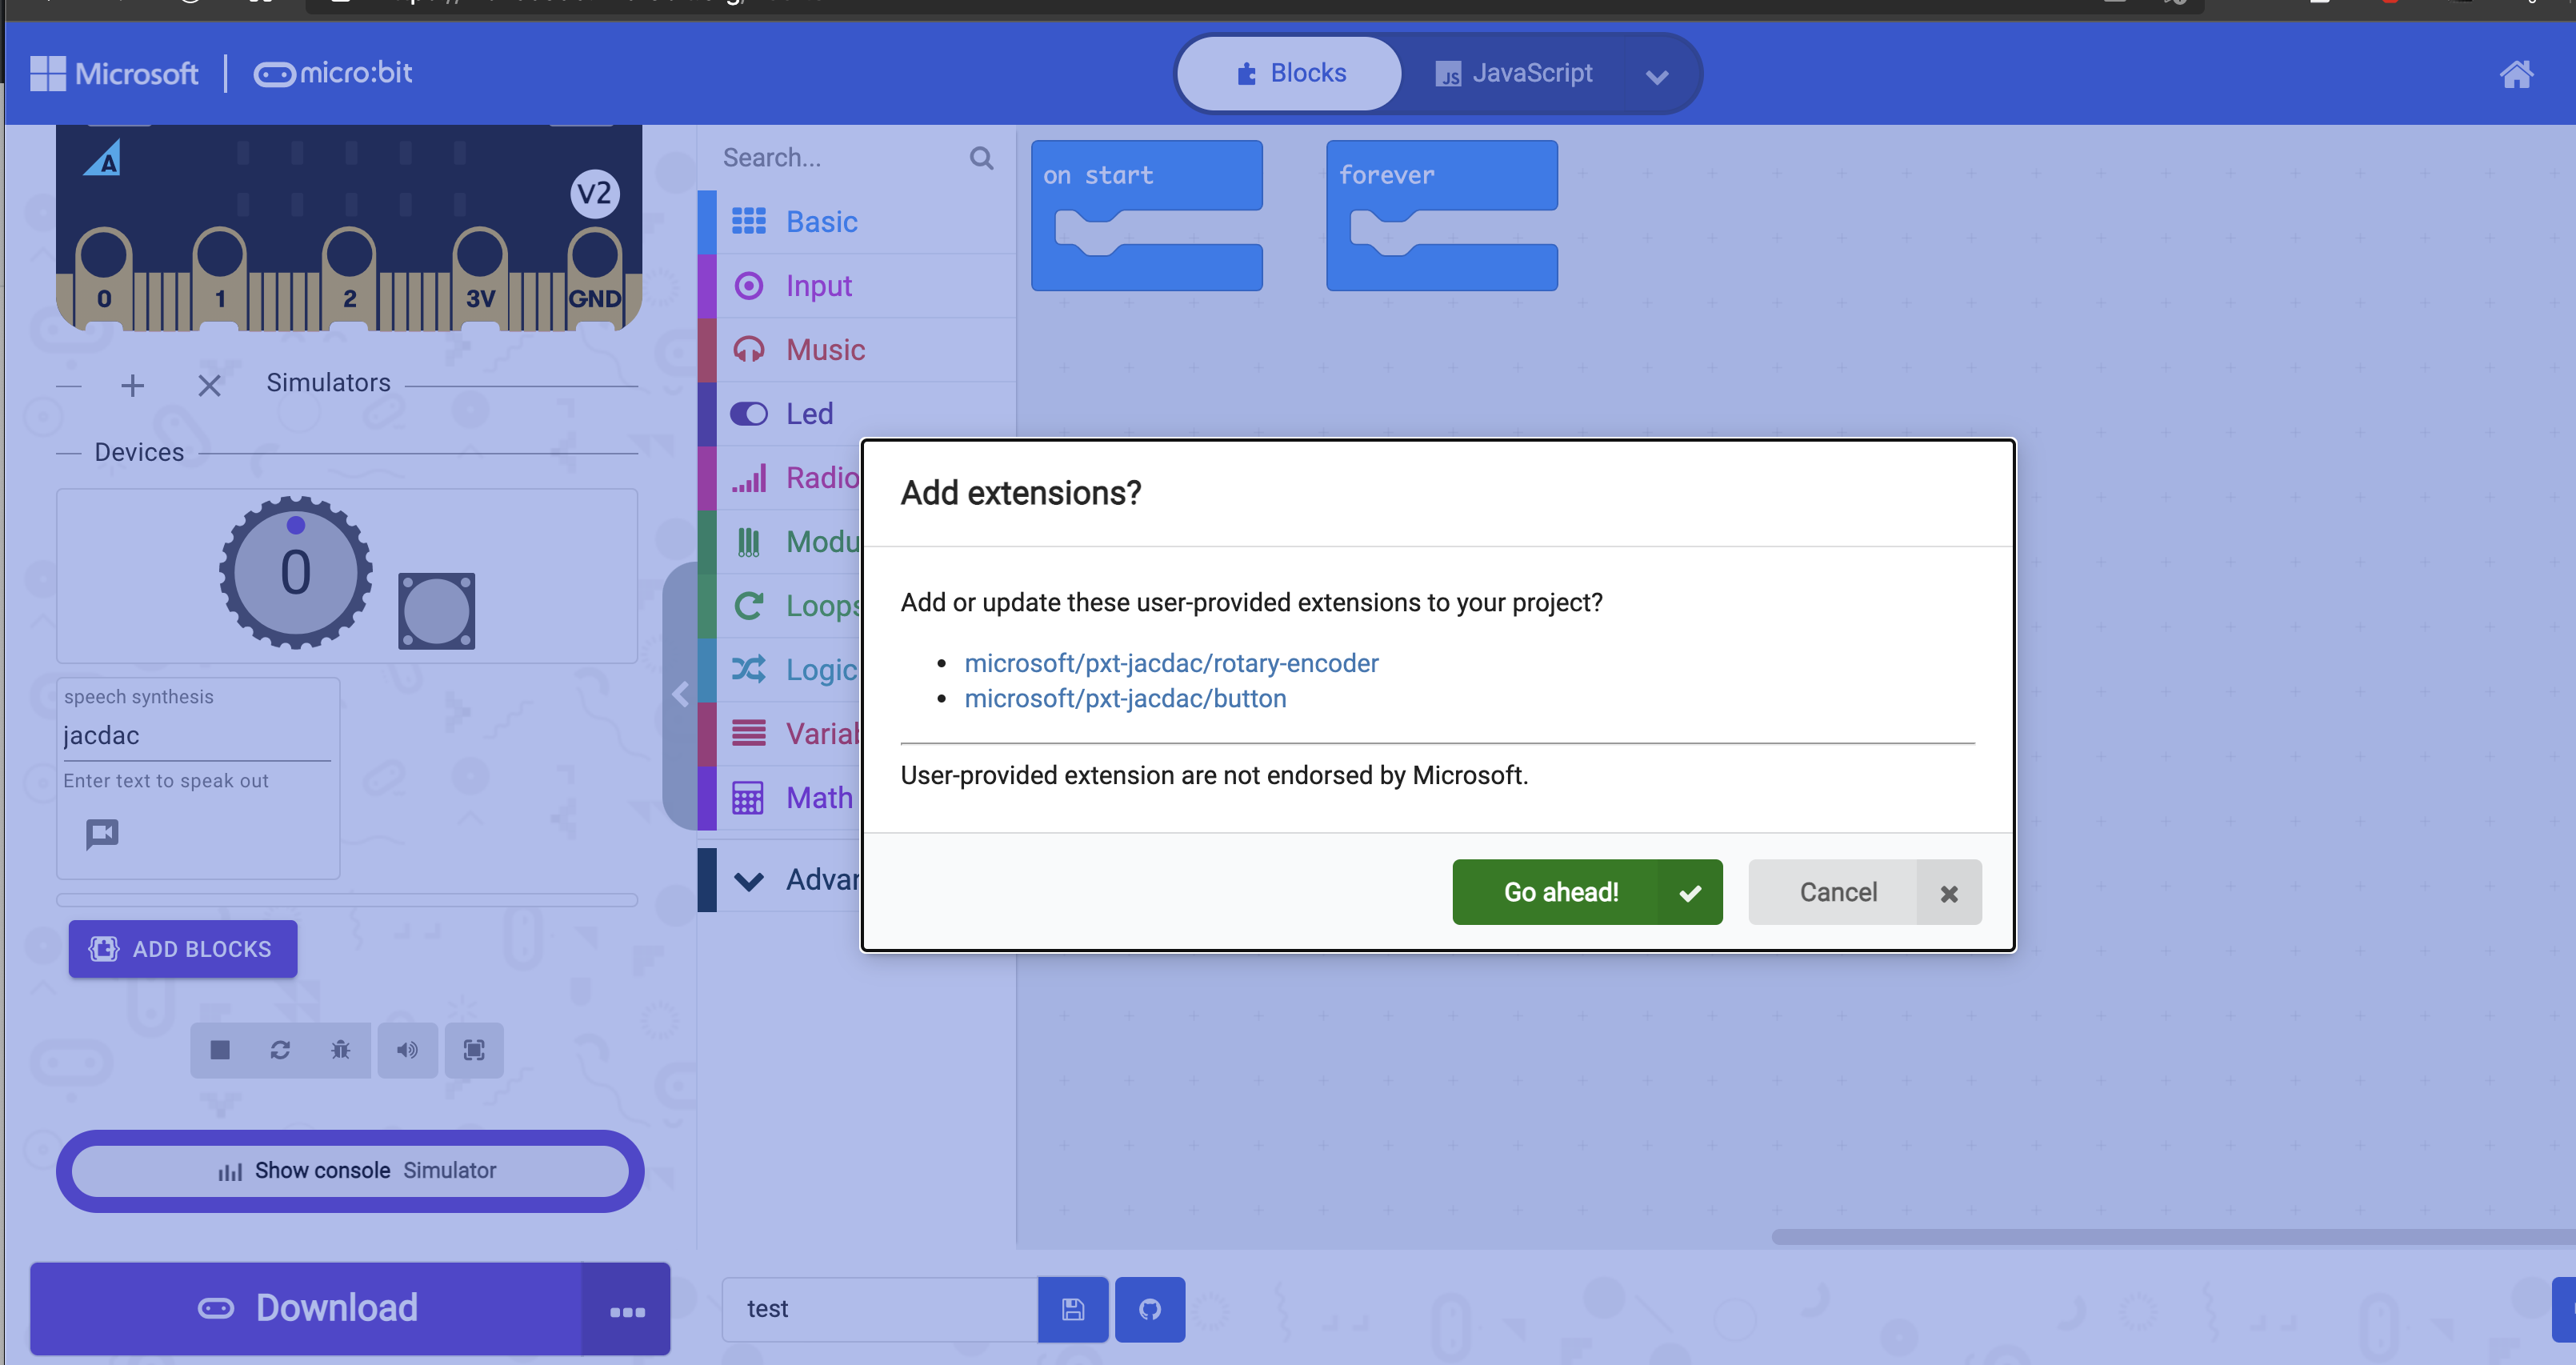2576x1365 pixels.
Task: Click the rotary encoder knob showing 0
Action: 294,572
